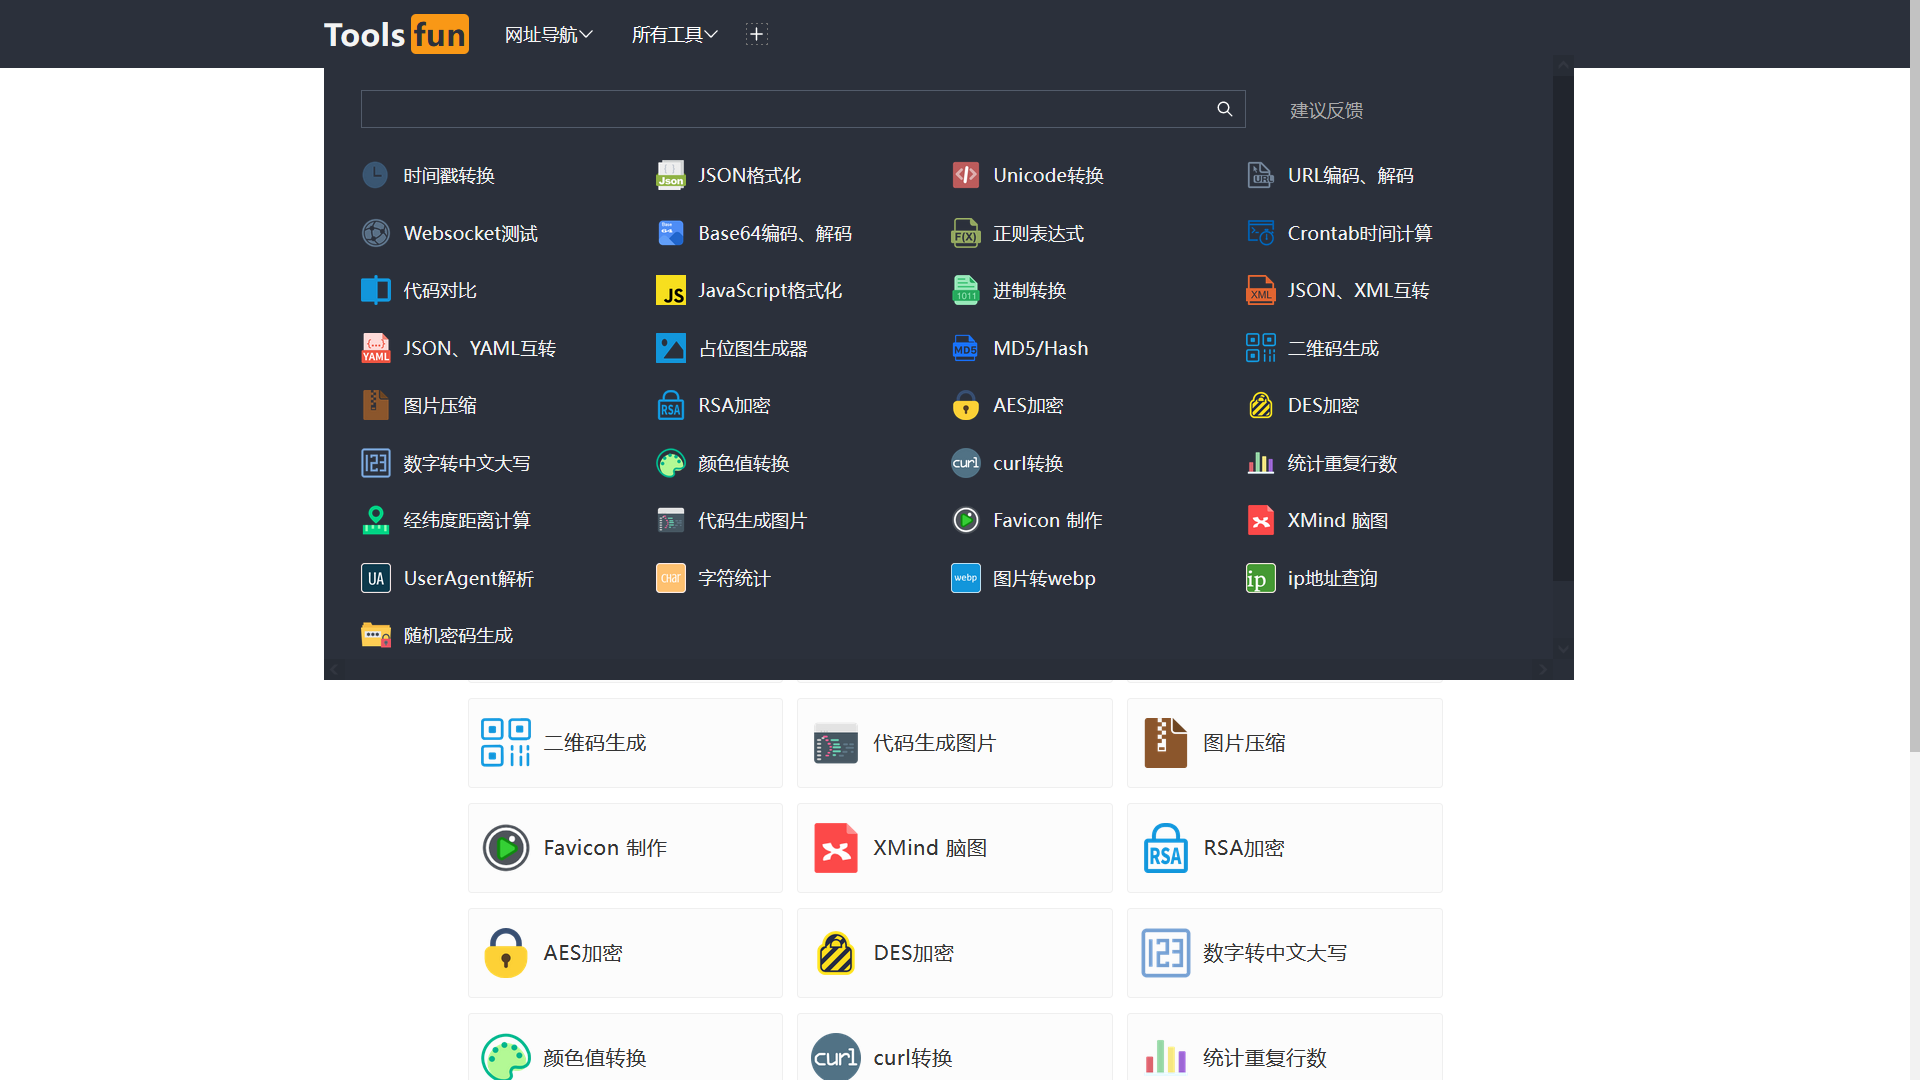Click the 图片转webp icon
This screenshot has width=1920, height=1080.
pos(965,578)
